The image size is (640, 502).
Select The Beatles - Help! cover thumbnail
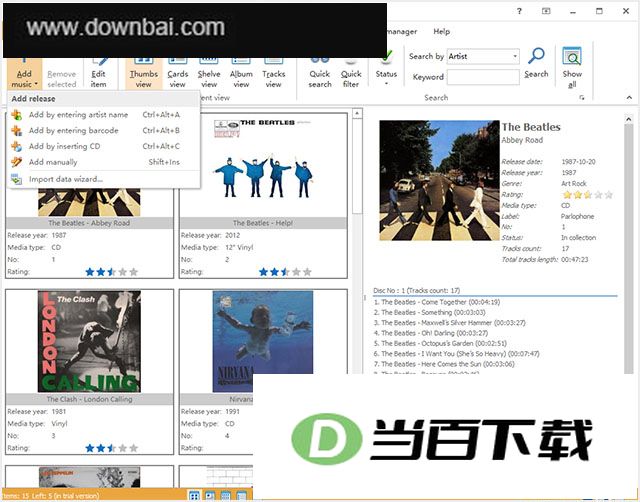click(263, 167)
